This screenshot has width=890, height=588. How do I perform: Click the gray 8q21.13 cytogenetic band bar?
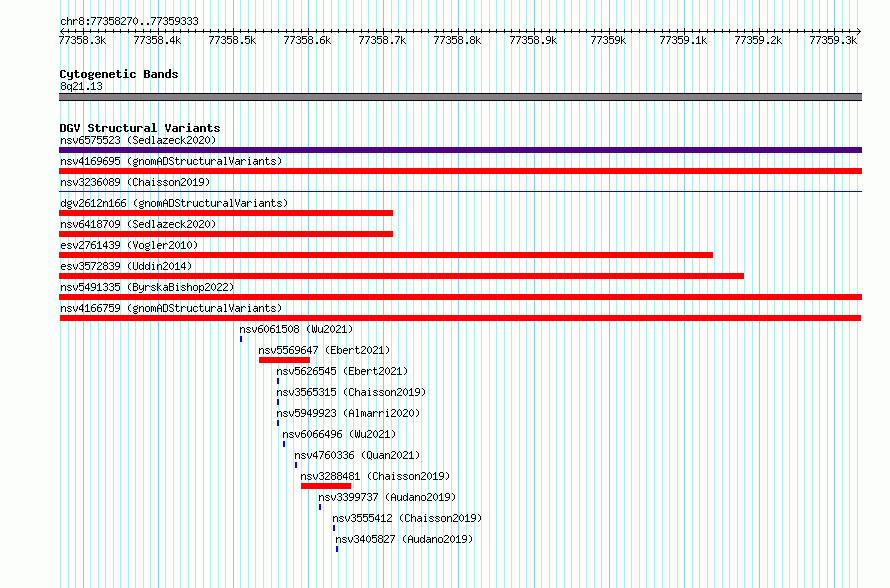[460, 97]
